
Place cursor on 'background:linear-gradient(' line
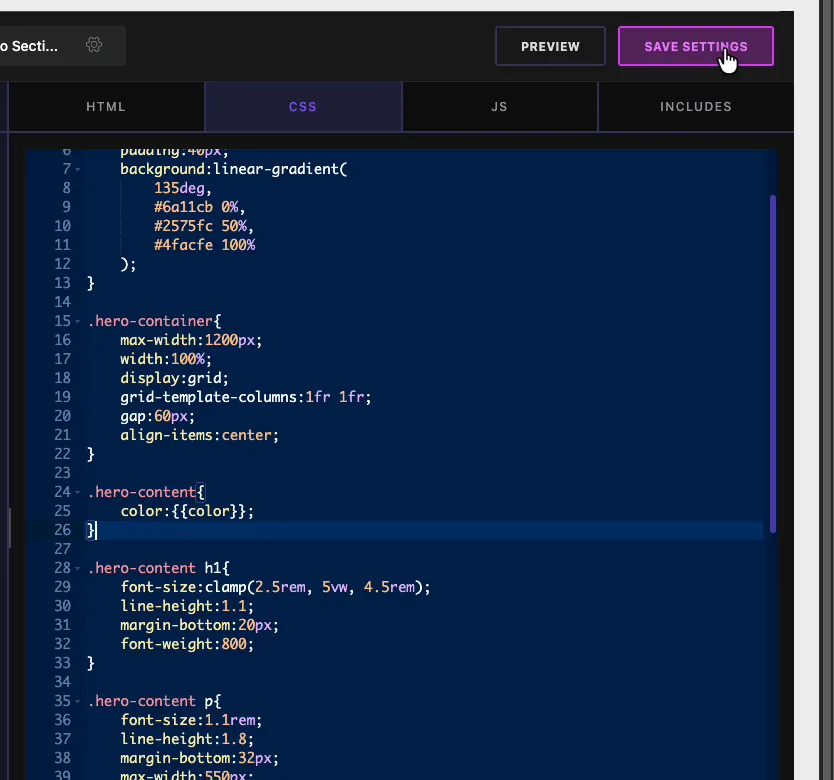tap(233, 169)
